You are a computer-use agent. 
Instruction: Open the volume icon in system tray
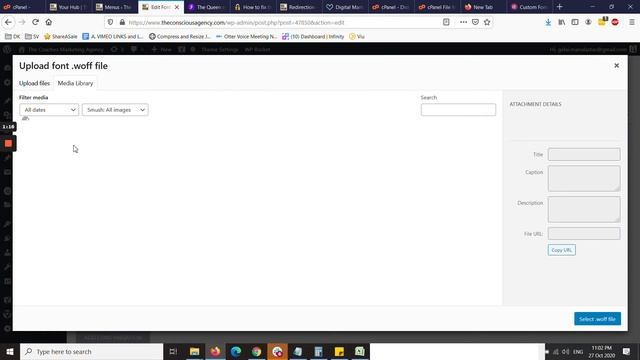click(566, 351)
